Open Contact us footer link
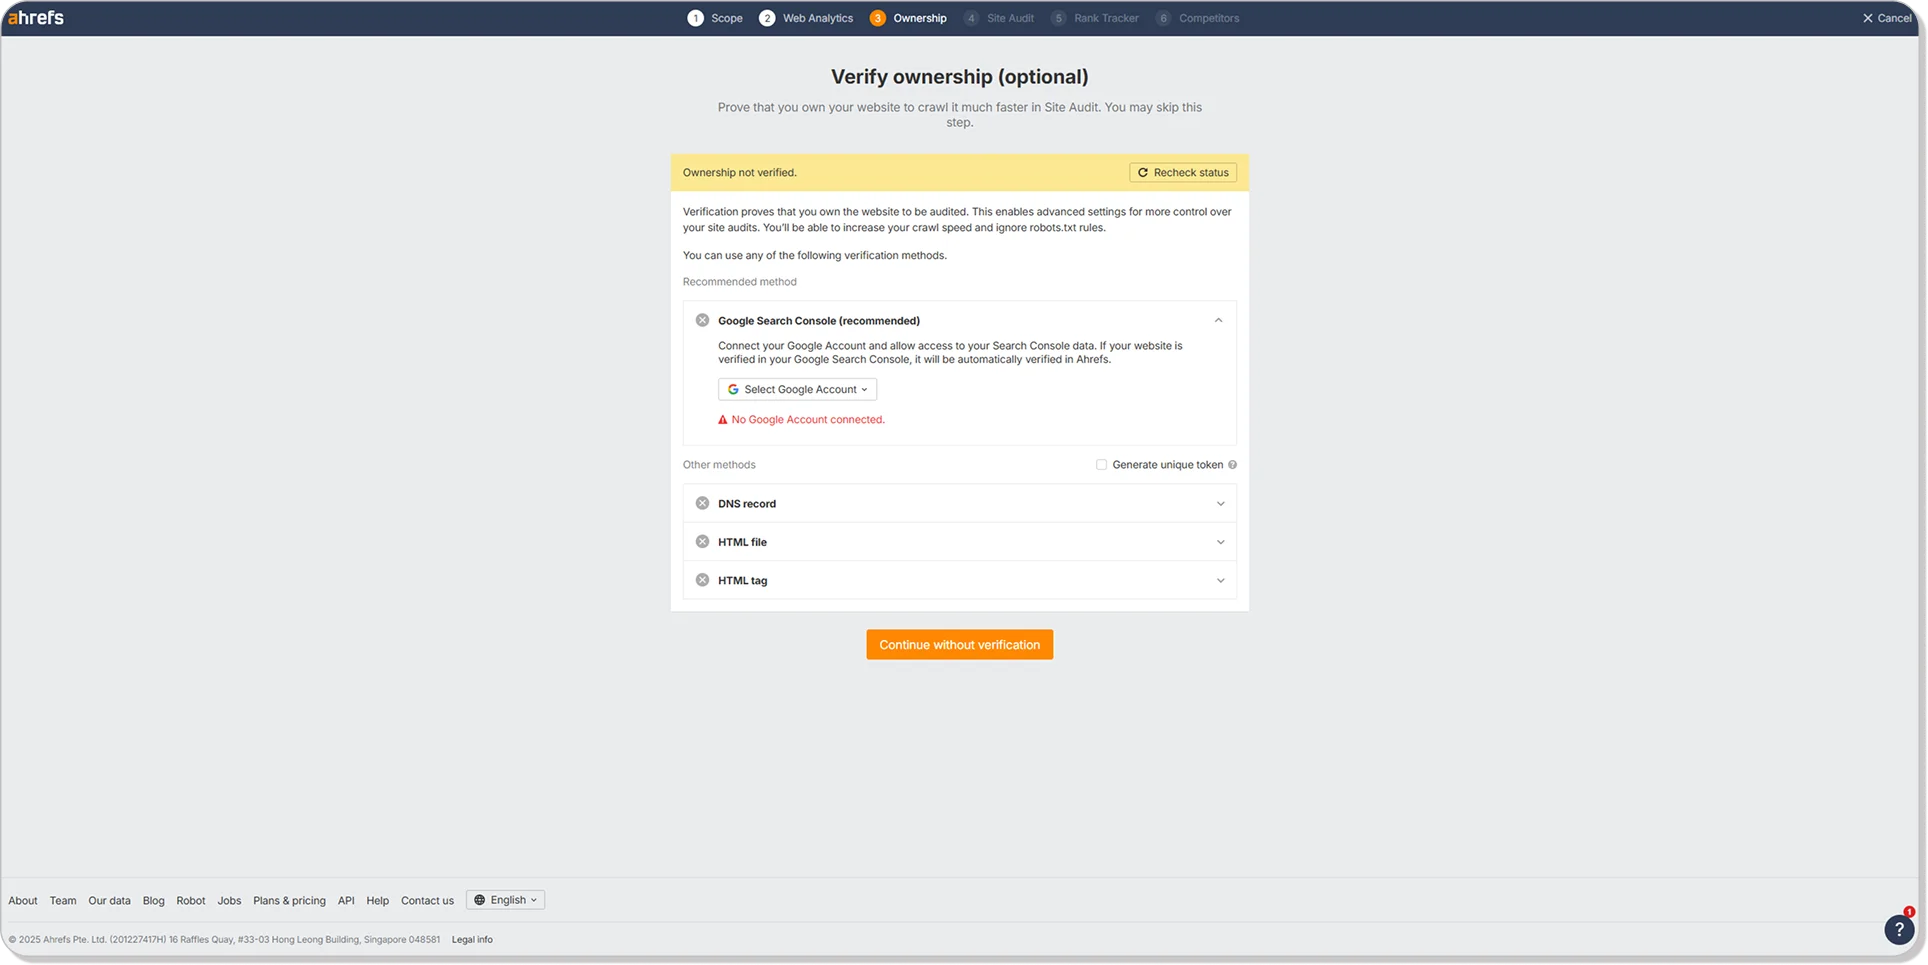 pyautogui.click(x=427, y=901)
